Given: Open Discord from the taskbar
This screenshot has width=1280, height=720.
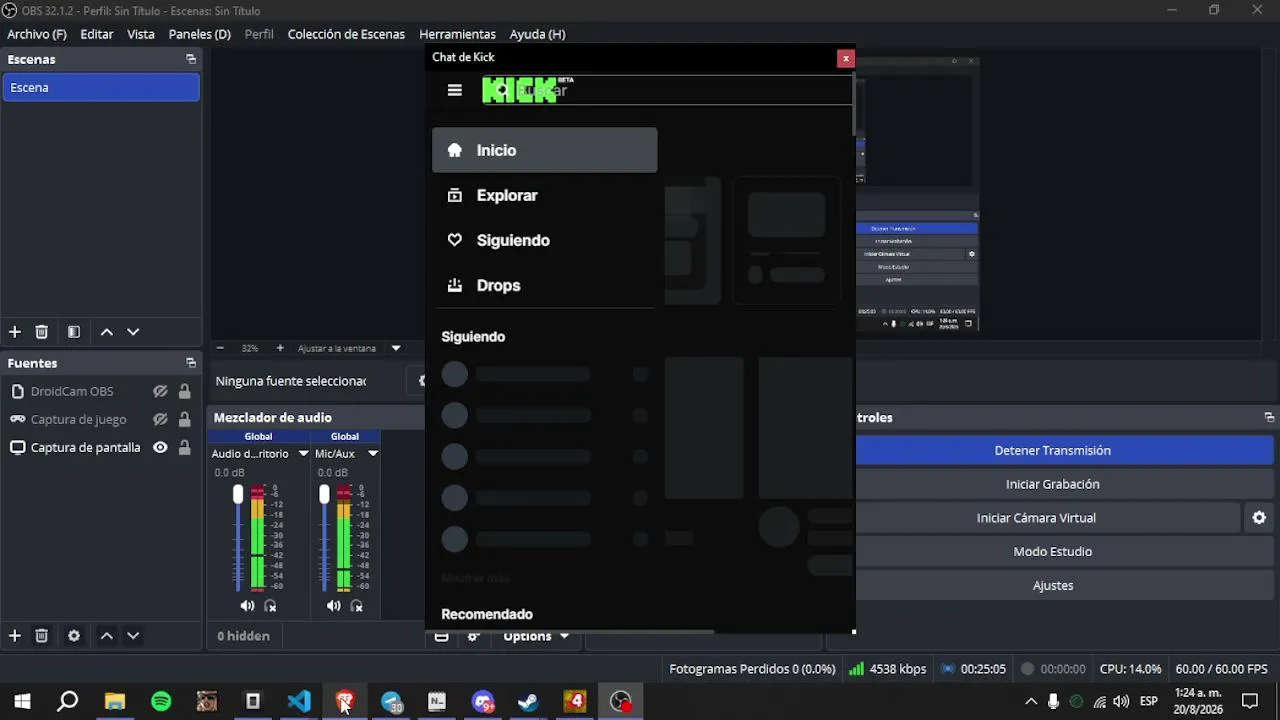Looking at the screenshot, I should (483, 702).
